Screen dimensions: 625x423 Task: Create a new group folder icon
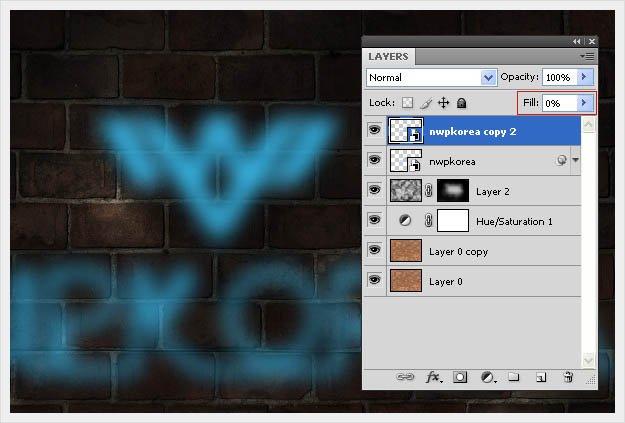514,377
